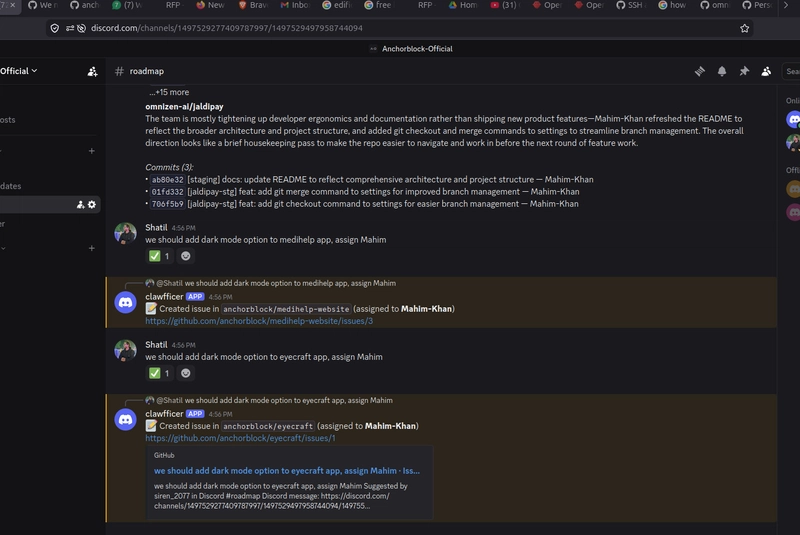Expand the '...+15 more' commits list
The image size is (800, 535).
(169, 92)
